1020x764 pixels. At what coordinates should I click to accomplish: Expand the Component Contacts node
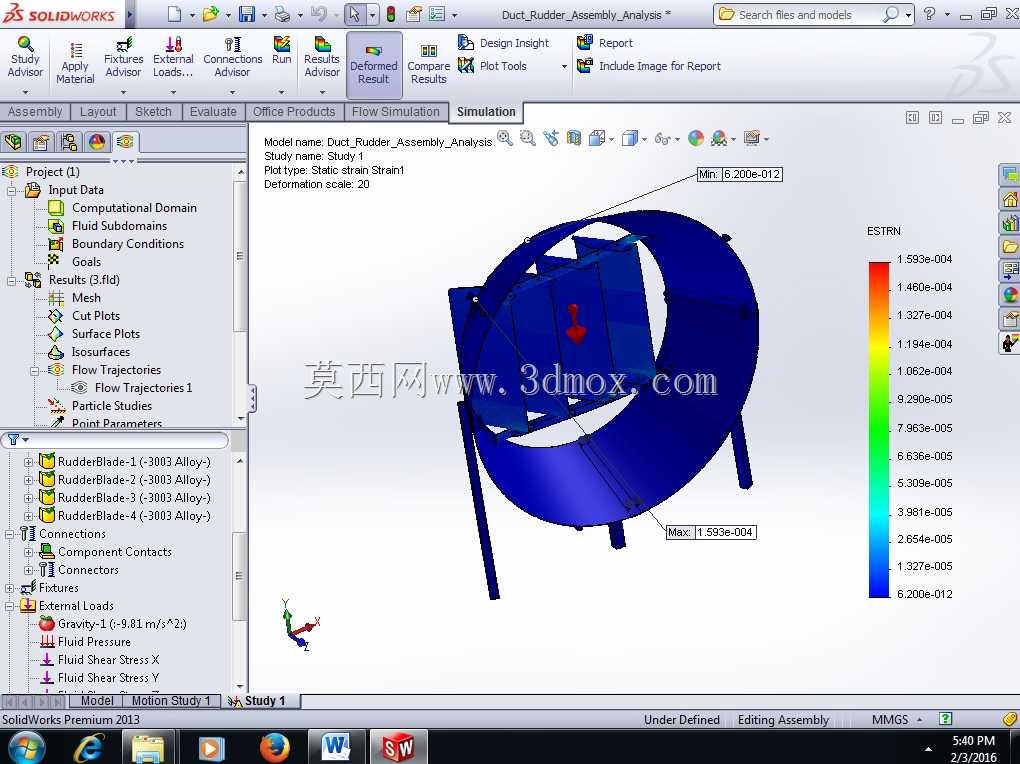click(x=28, y=552)
